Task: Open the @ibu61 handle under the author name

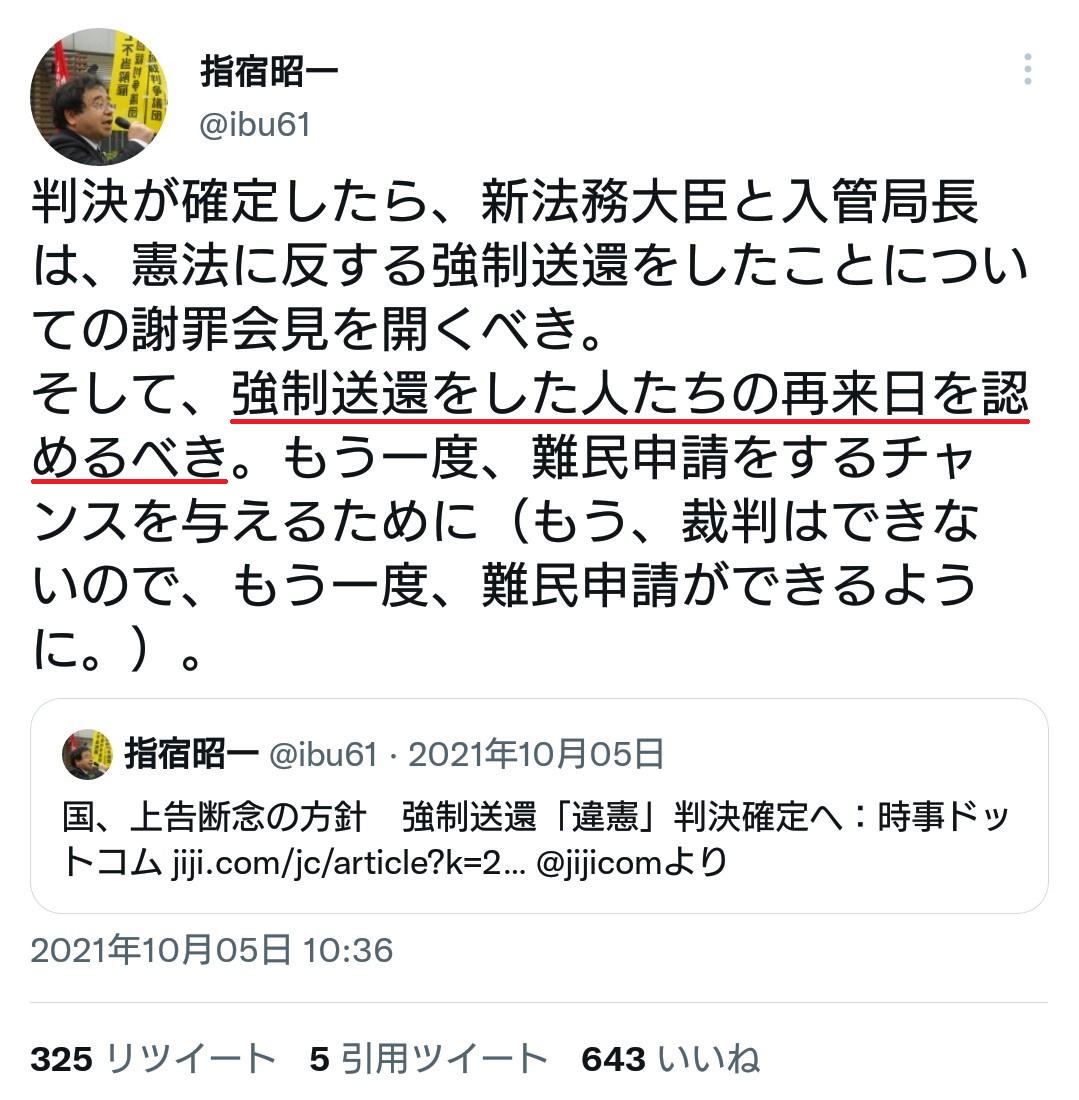Action: (255, 125)
